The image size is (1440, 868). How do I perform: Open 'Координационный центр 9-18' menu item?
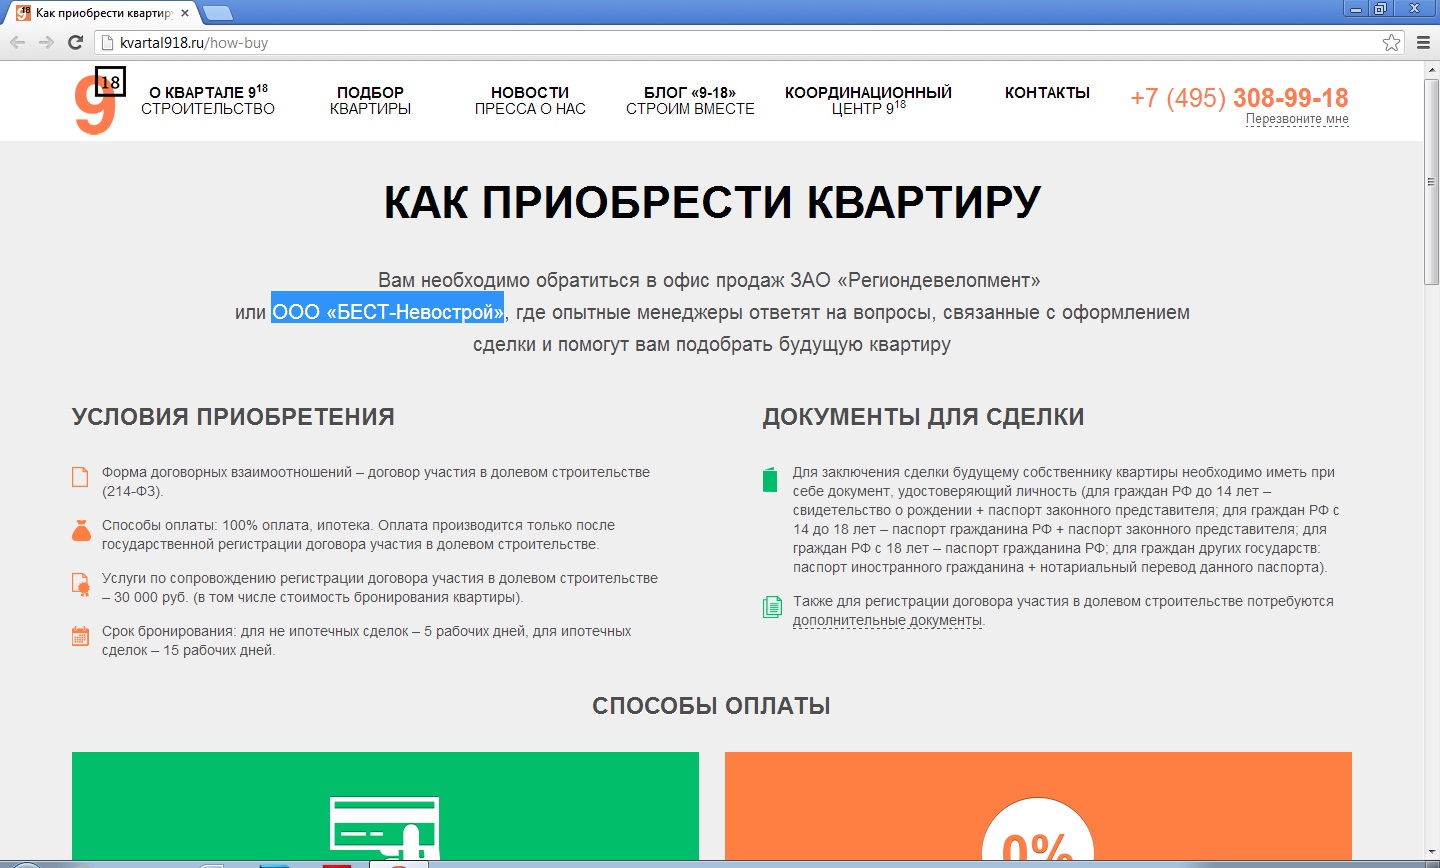point(868,100)
